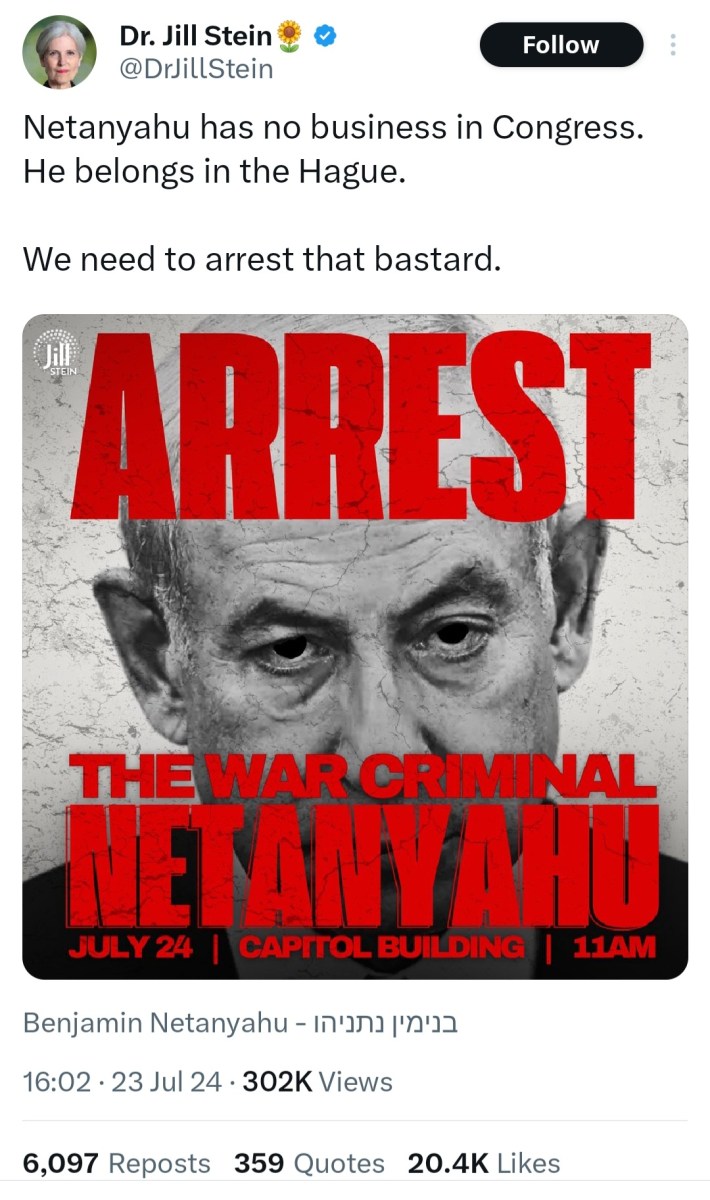Image resolution: width=710 pixels, height=1200 pixels.
Task: Click the sunflower emoji after the display name
Action: [x=290, y=37]
